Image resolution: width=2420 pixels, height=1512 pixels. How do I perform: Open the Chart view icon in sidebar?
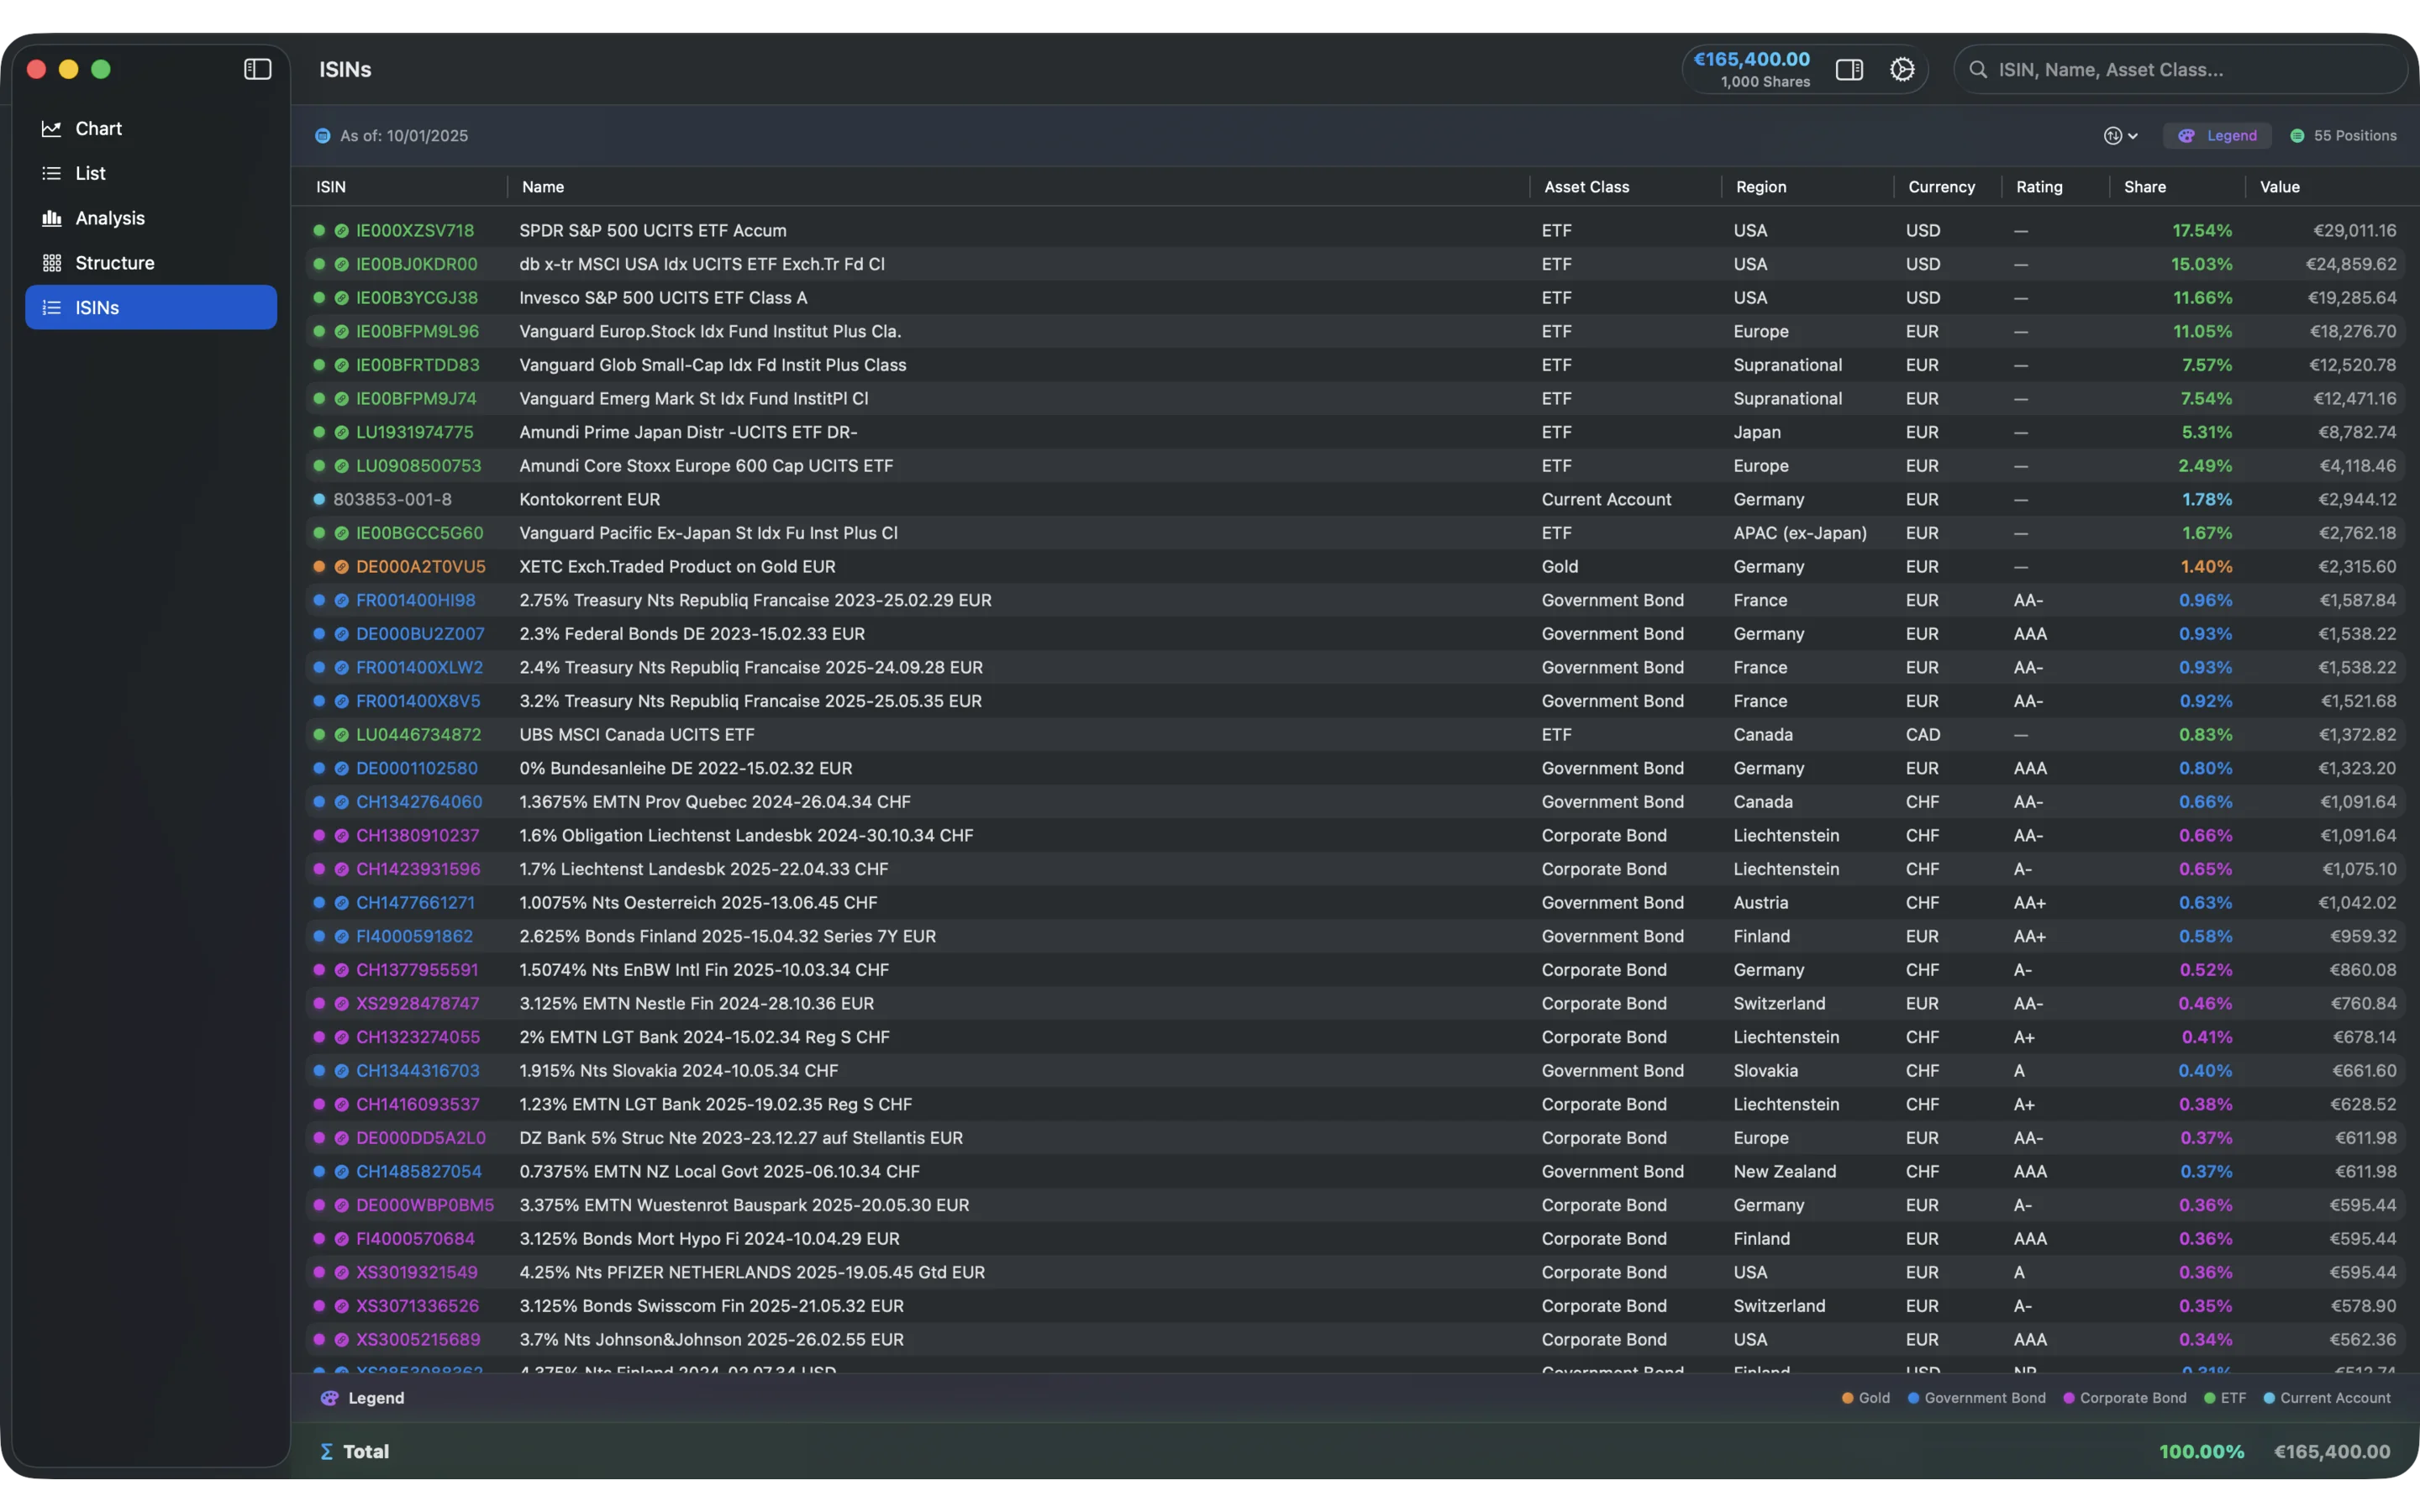52,128
